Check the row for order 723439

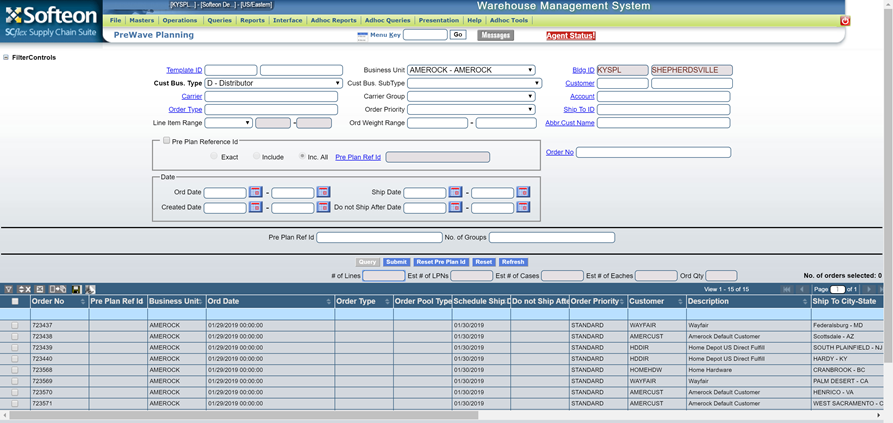15,347
